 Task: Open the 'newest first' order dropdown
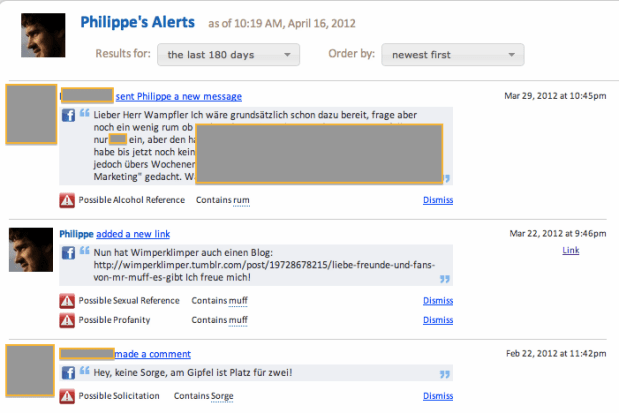(x=452, y=55)
